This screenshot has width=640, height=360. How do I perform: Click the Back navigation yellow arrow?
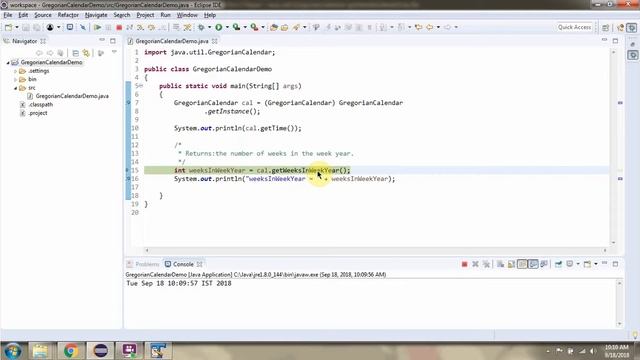click(430, 27)
